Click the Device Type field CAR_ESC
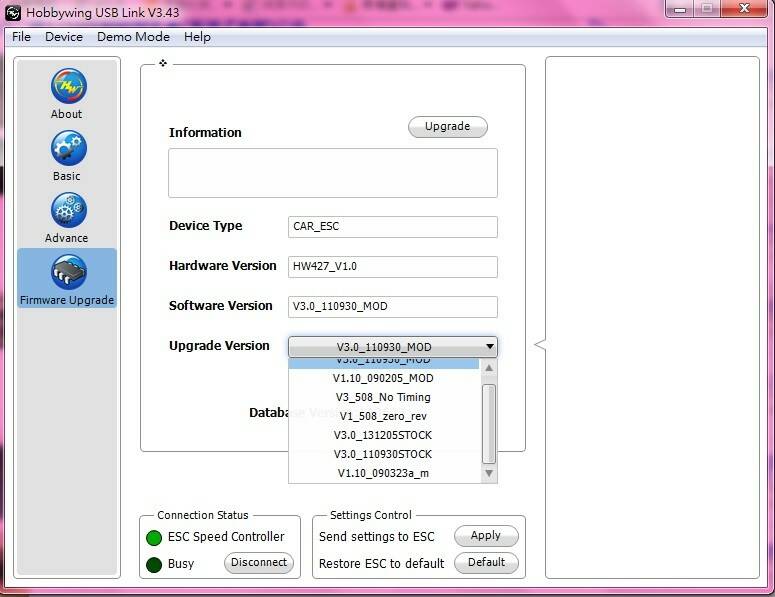The width and height of the screenshot is (775, 597). [393, 227]
